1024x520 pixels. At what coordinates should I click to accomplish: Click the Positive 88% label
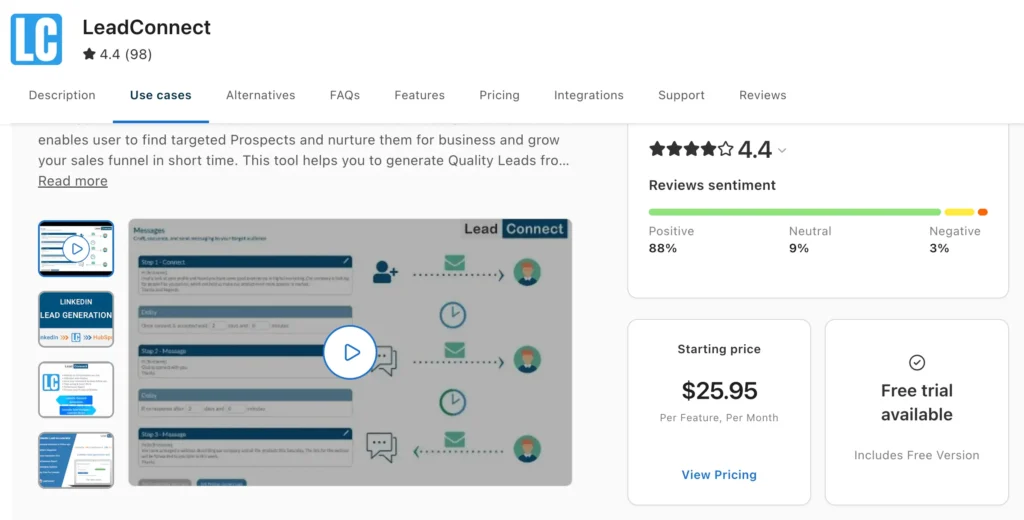coord(671,240)
